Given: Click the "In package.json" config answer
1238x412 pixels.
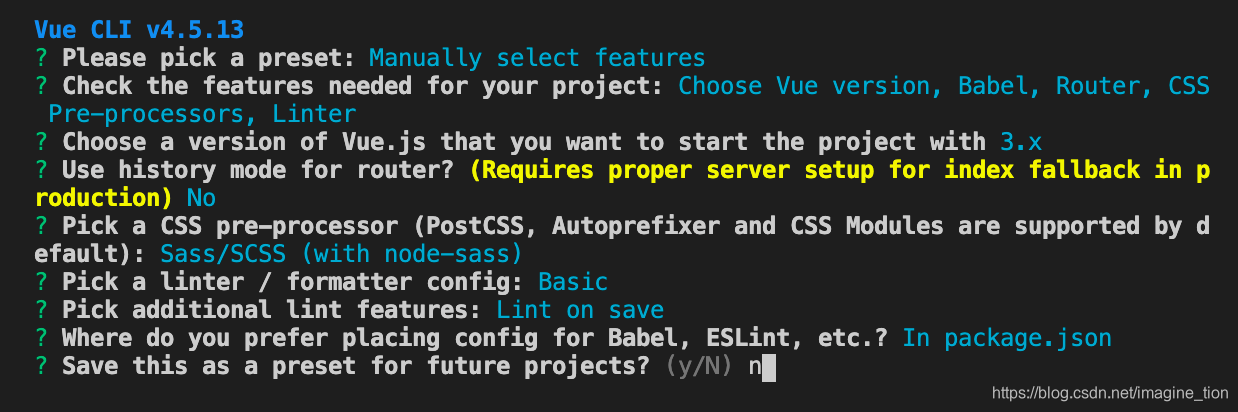Looking at the screenshot, I should point(1006,338).
